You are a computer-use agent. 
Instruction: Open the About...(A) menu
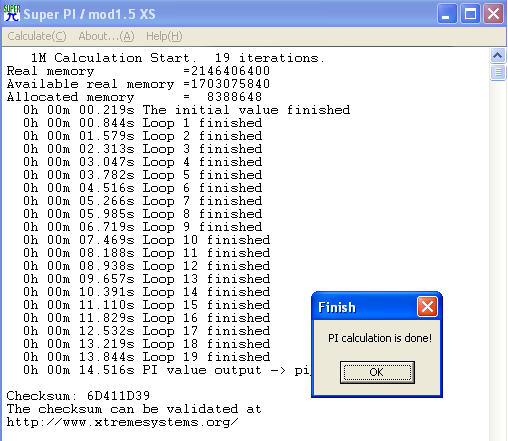point(106,36)
